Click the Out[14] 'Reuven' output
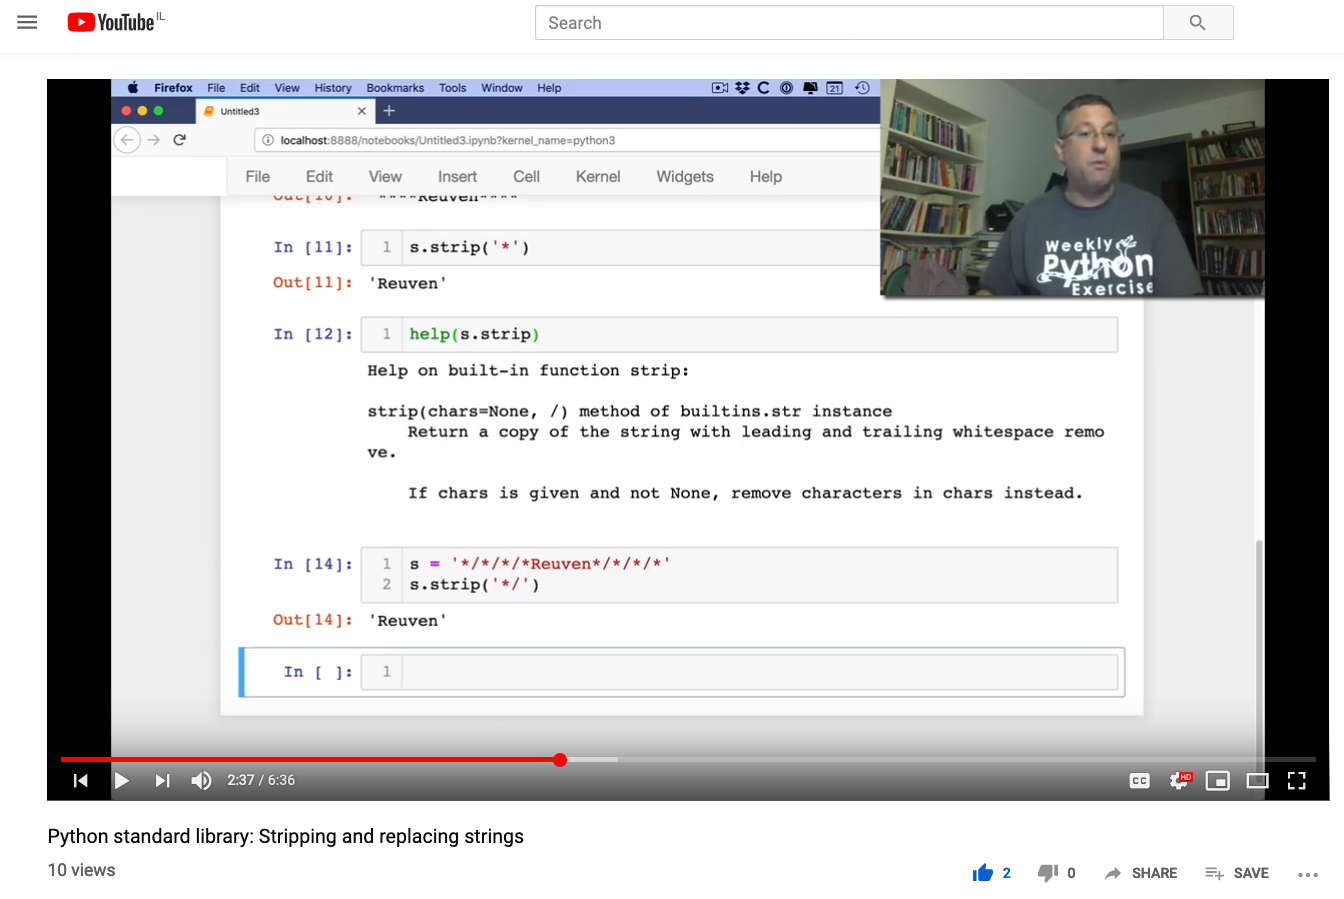Viewport: 1344px width, 899px height. (x=408, y=621)
